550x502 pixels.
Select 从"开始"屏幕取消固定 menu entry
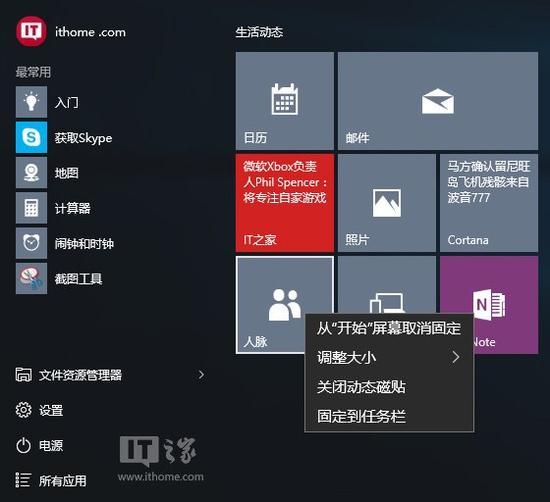389,328
